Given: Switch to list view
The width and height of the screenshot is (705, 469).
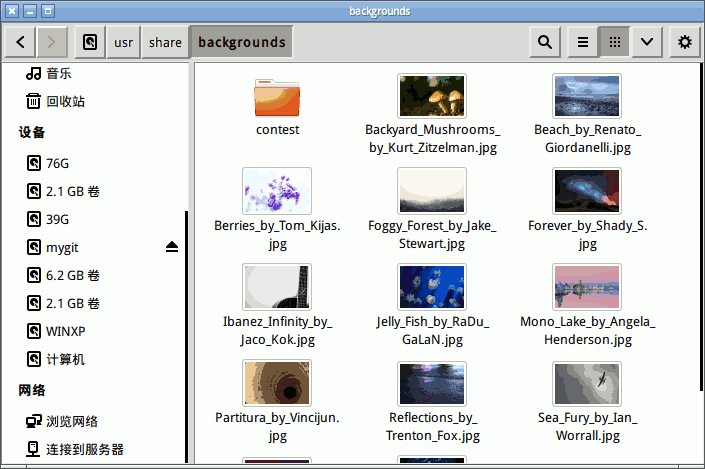Looking at the screenshot, I should (583, 42).
